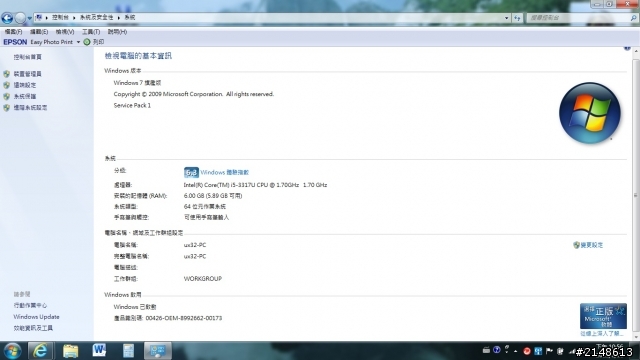Show hidden tray icons arrow

point(516,351)
